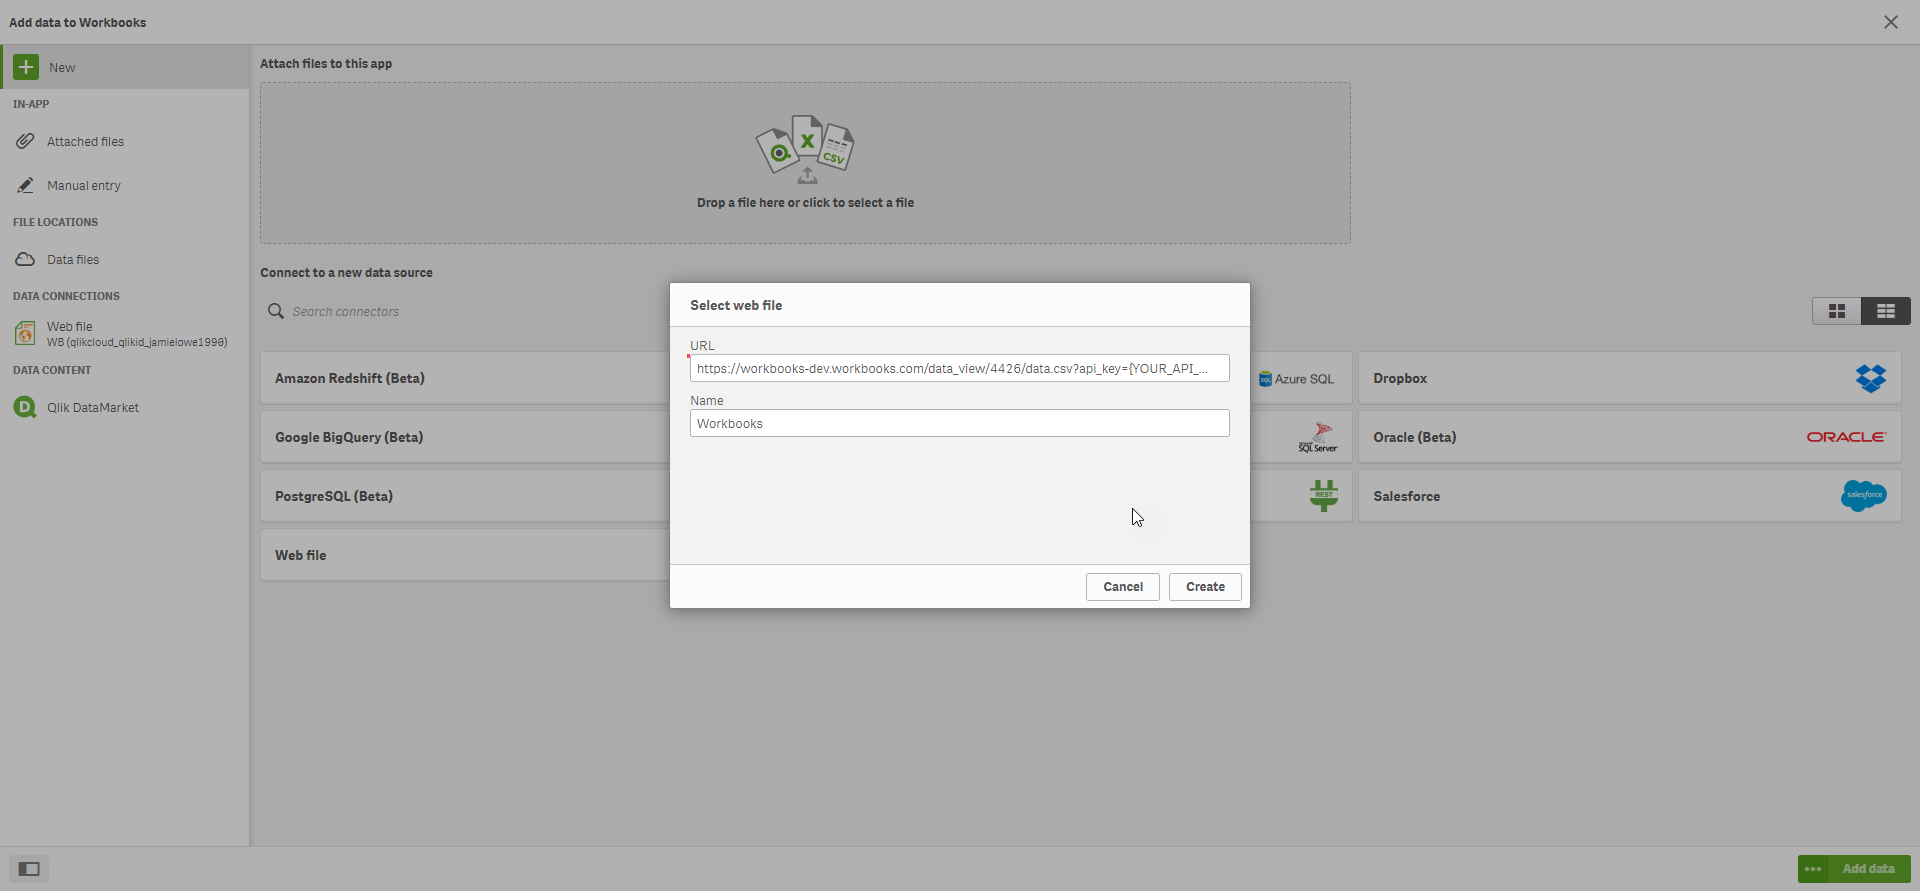Screen dimensions: 1920x891
Task: Switch to list view of connectors
Action: 1886,311
